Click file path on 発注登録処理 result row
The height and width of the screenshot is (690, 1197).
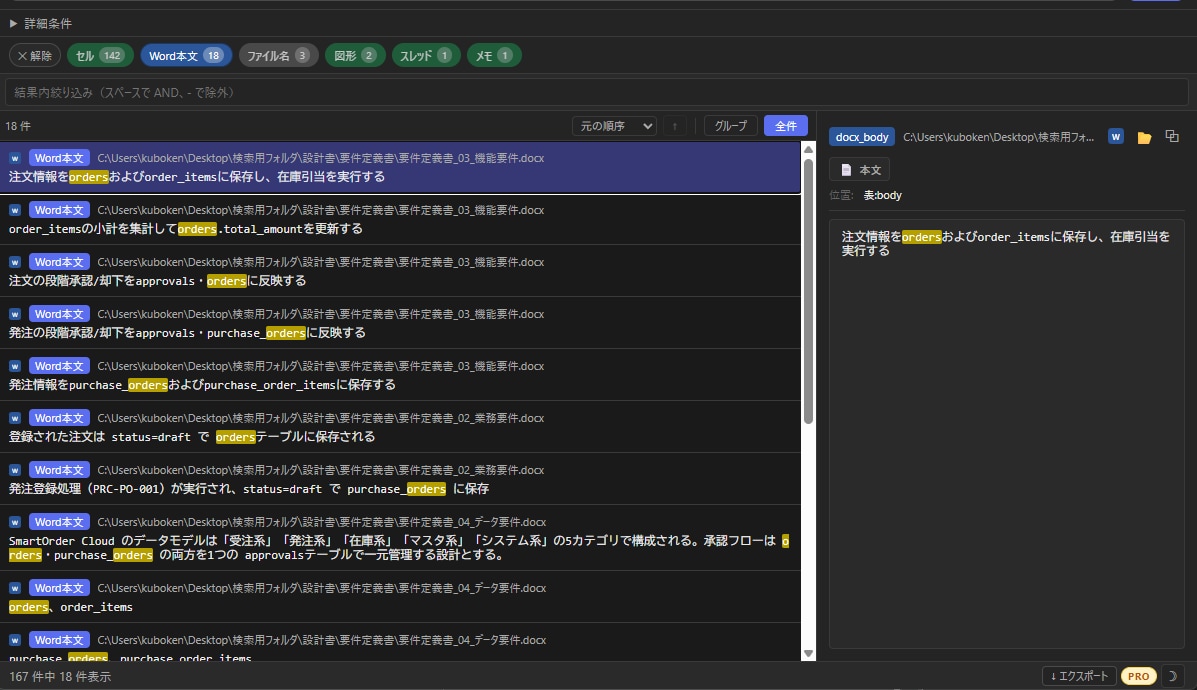click(321, 470)
